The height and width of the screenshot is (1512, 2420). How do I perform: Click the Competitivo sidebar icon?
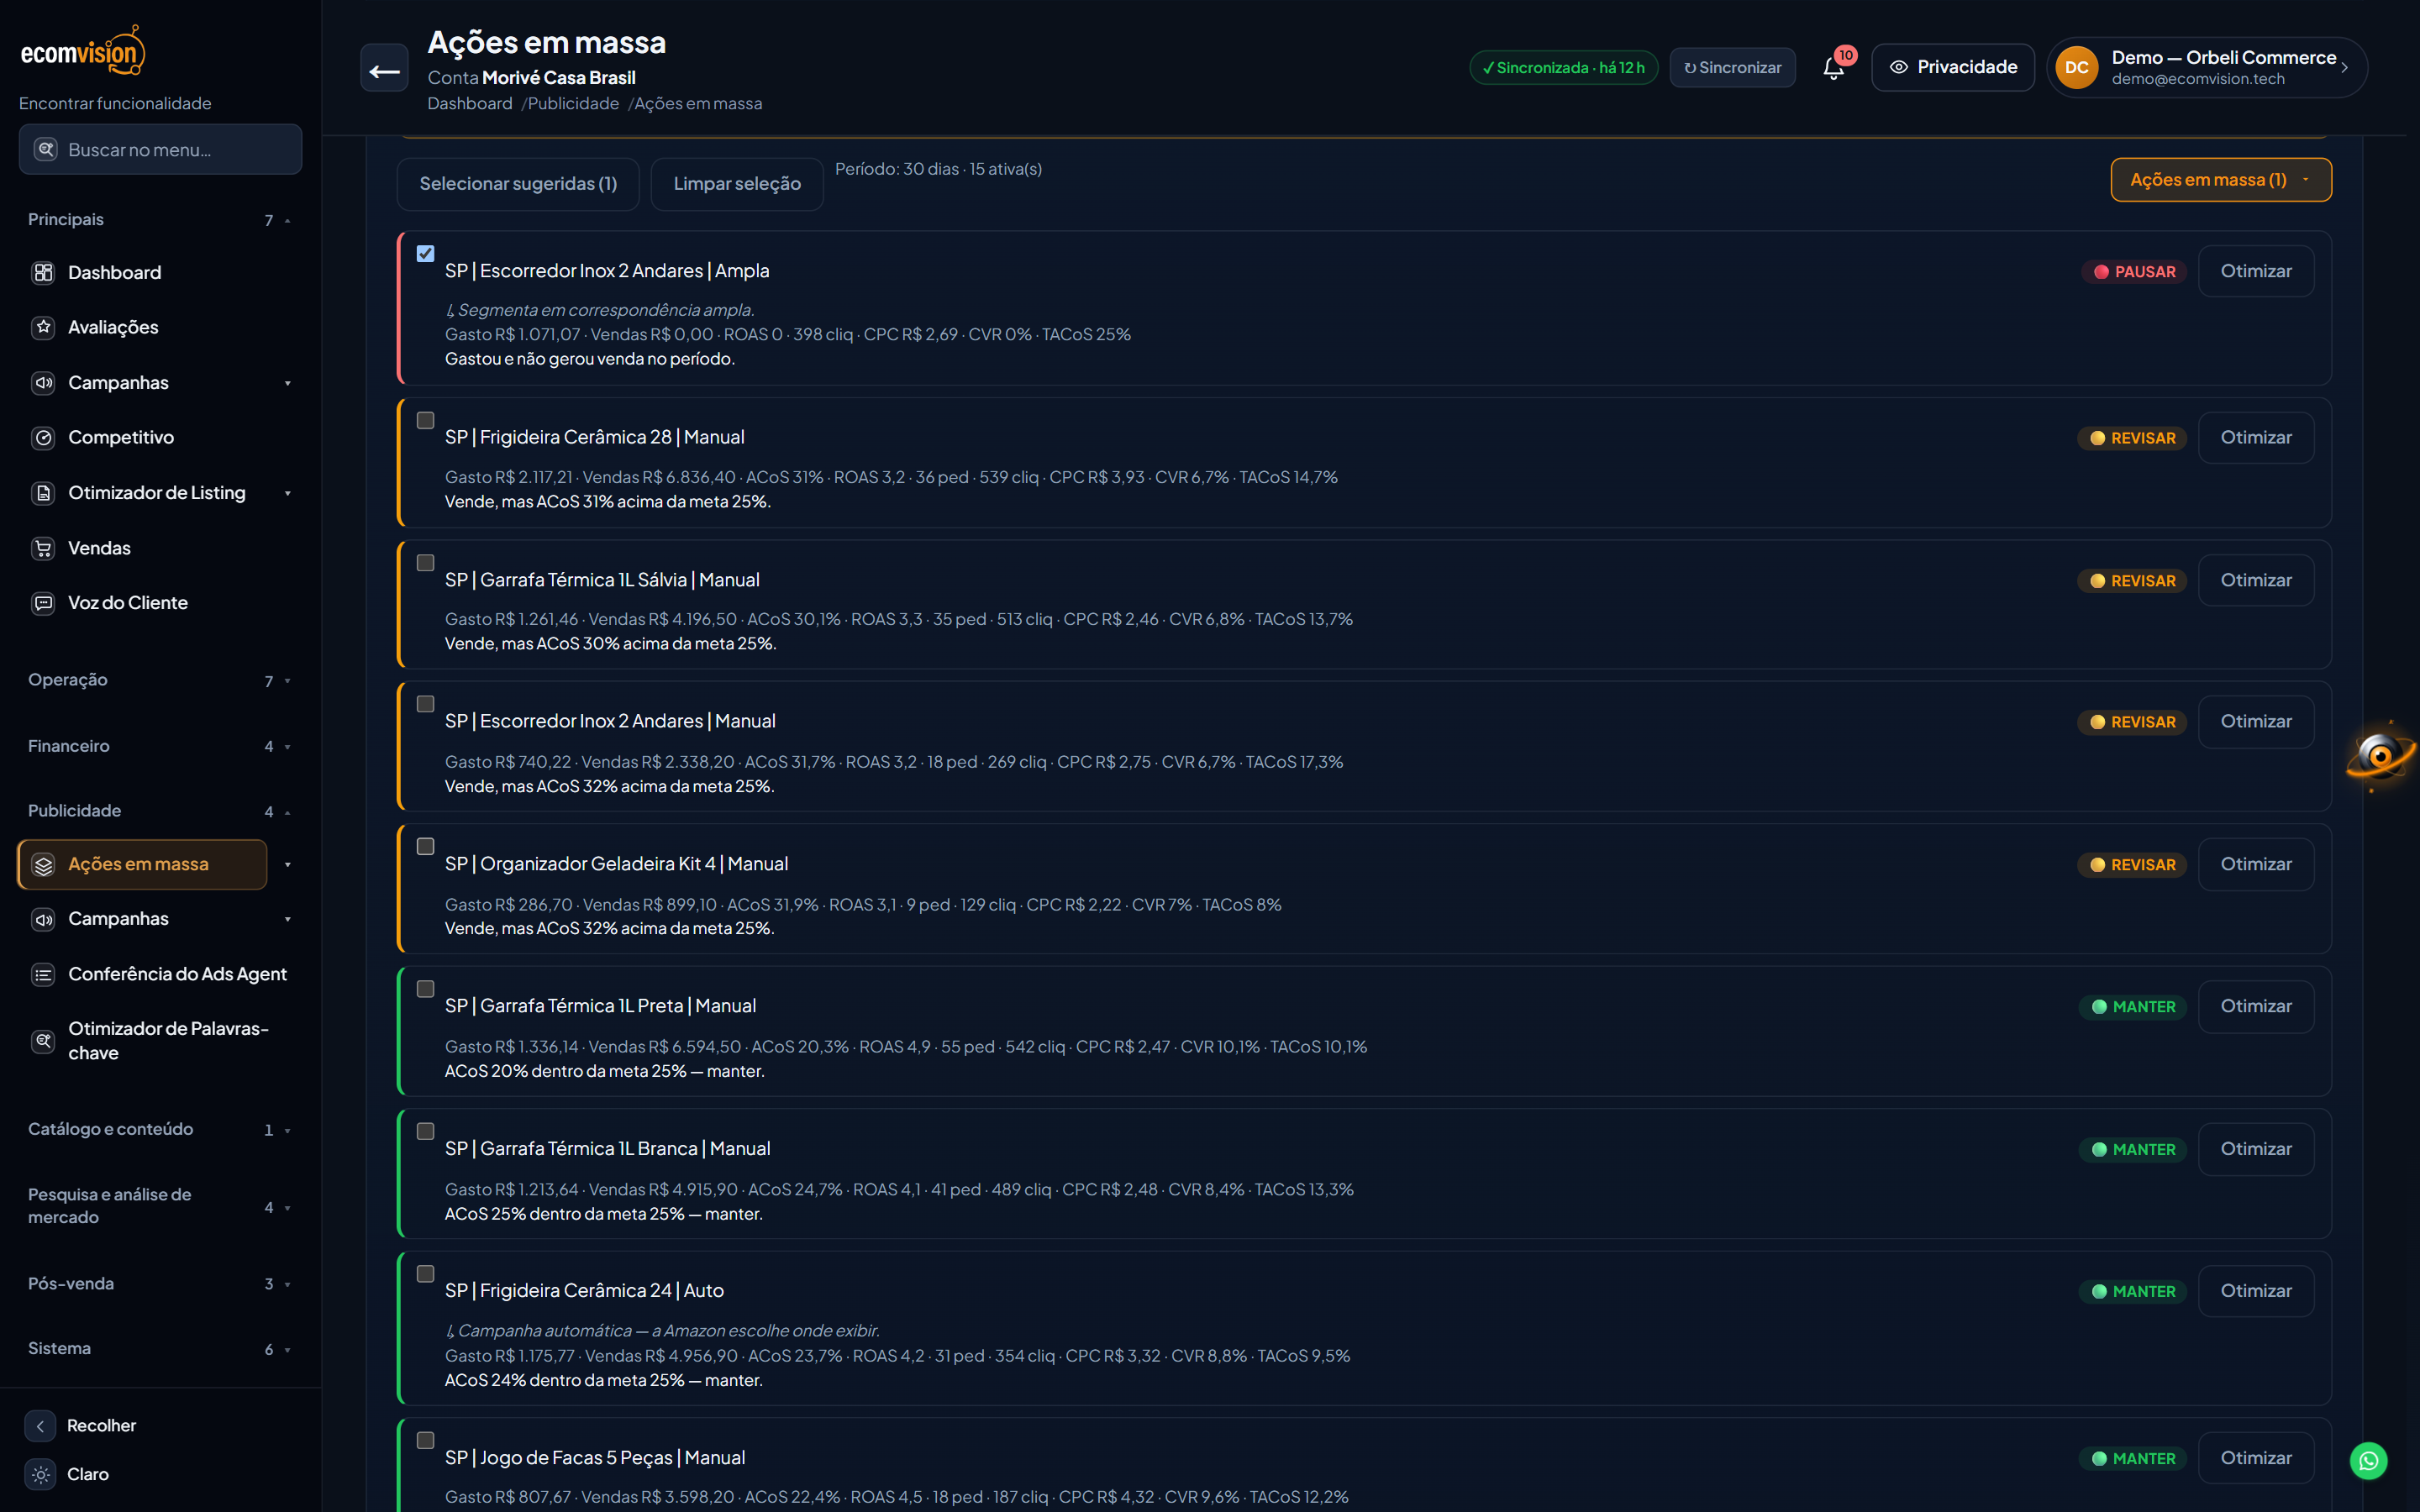coord(43,437)
